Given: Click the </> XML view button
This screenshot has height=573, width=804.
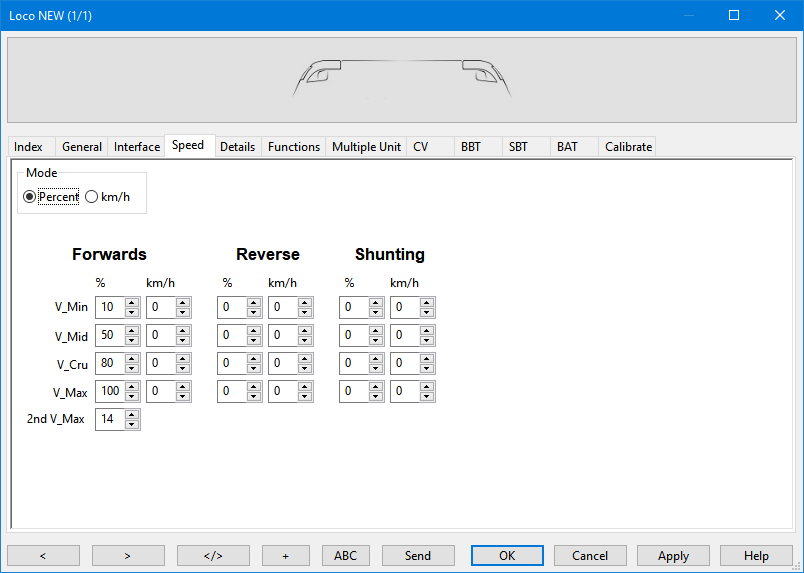Looking at the screenshot, I should click(x=213, y=556).
